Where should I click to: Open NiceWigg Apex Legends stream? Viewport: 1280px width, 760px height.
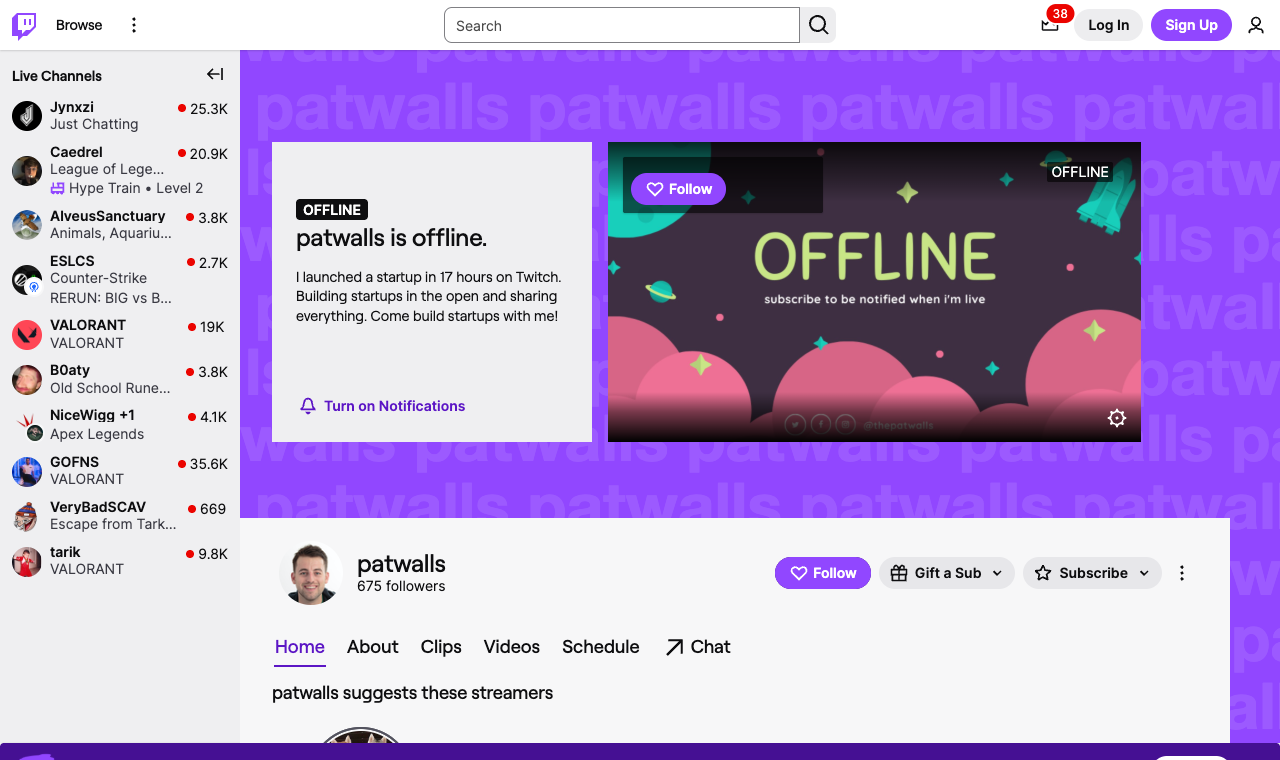120,425
